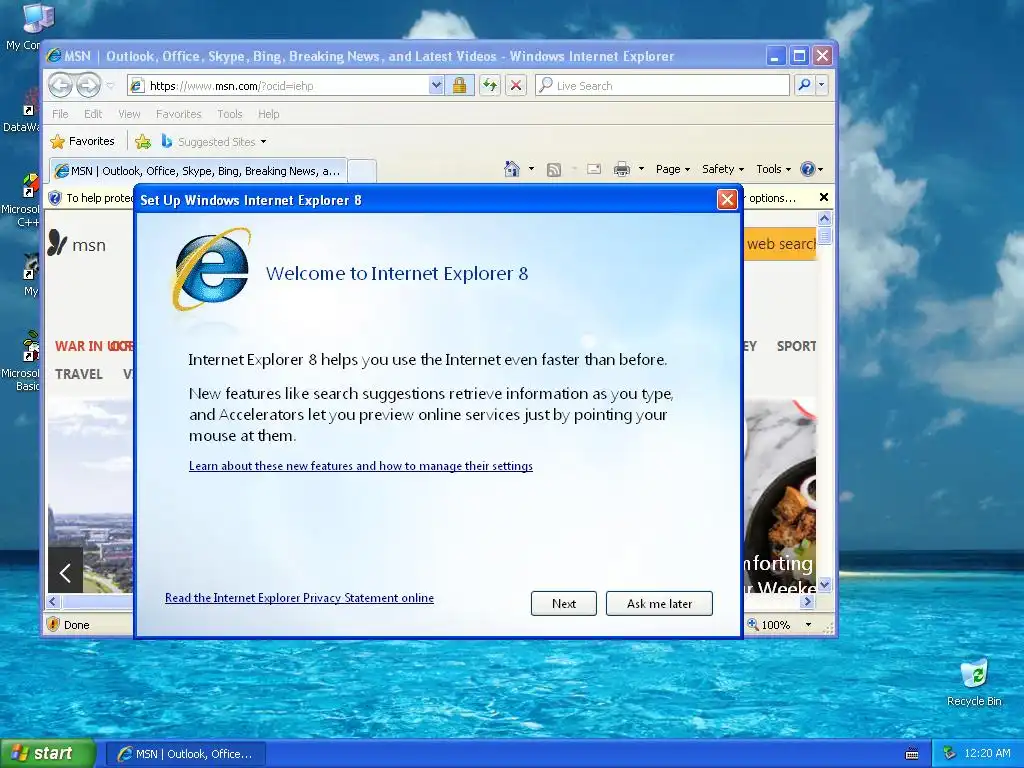Click the Start button
Image resolution: width=1024 pixels, height=768 pixels.
coord(48,754)
